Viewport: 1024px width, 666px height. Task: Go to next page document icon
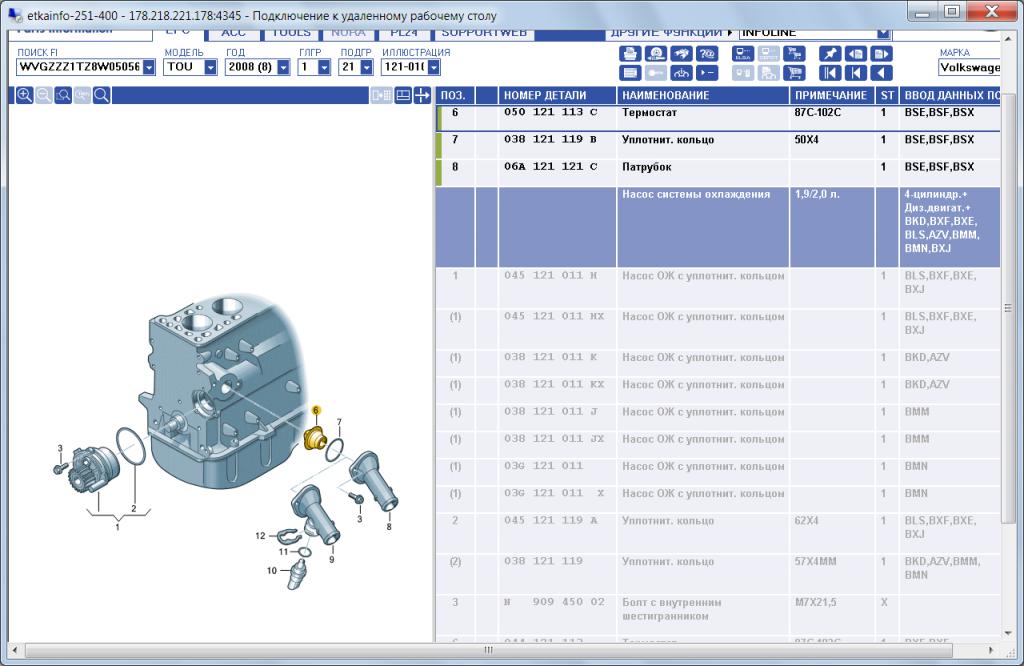pos(881,54)
